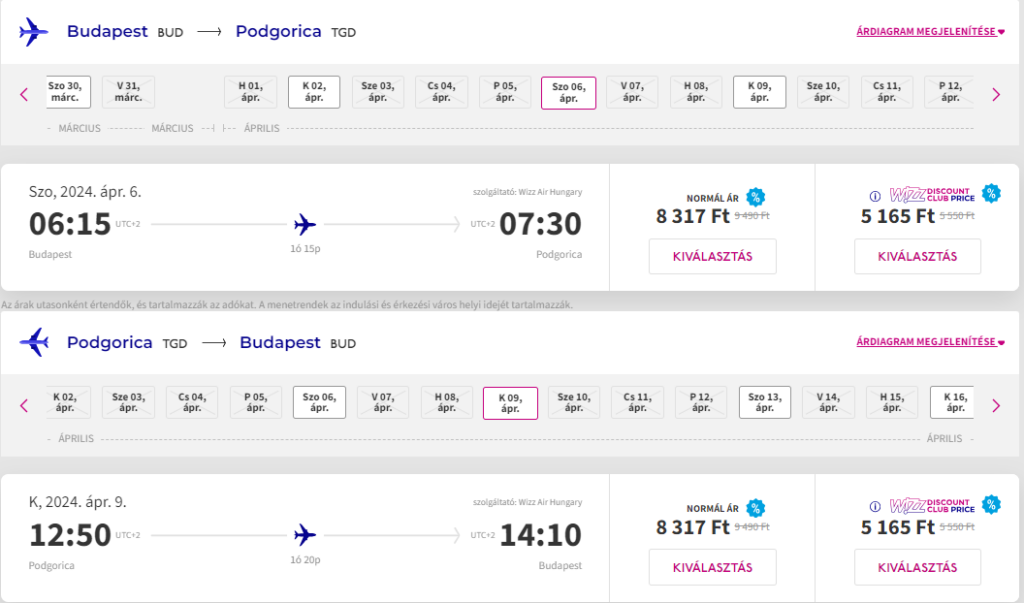Click the percent badge next to outbound Normál ár
This screenshot has height=603, width=1024.
pyautogui.click(x=756, y=197)
